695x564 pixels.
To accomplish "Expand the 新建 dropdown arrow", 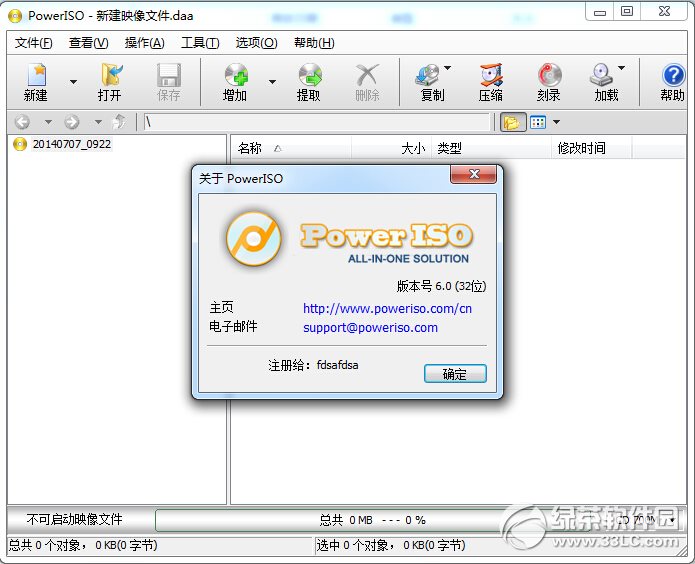I will [x=74, y=82].
